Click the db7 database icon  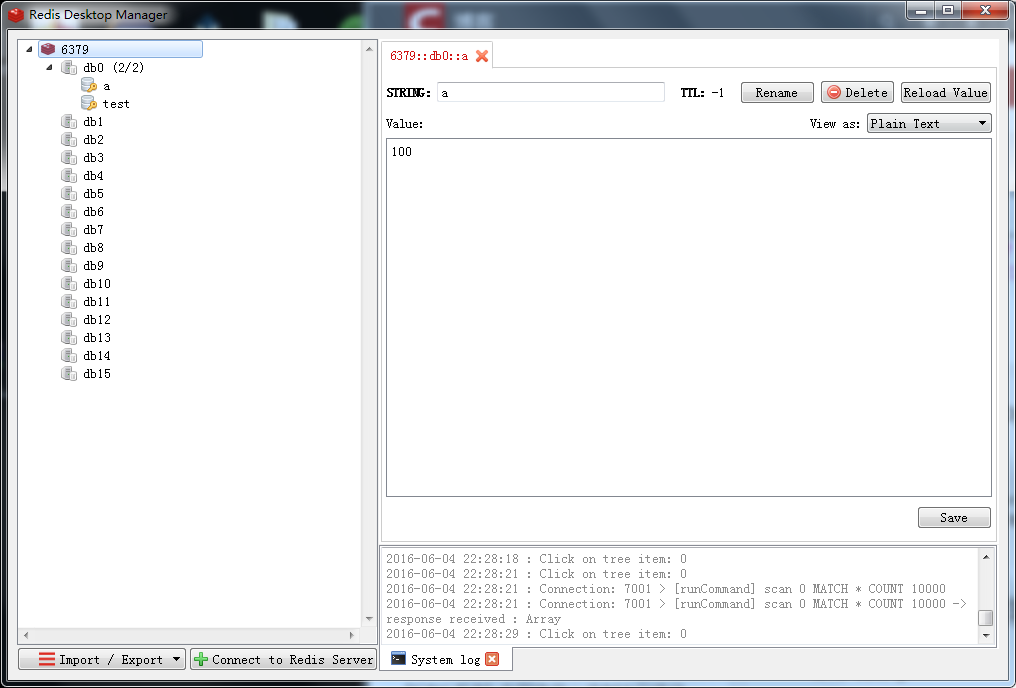[69, 230]
